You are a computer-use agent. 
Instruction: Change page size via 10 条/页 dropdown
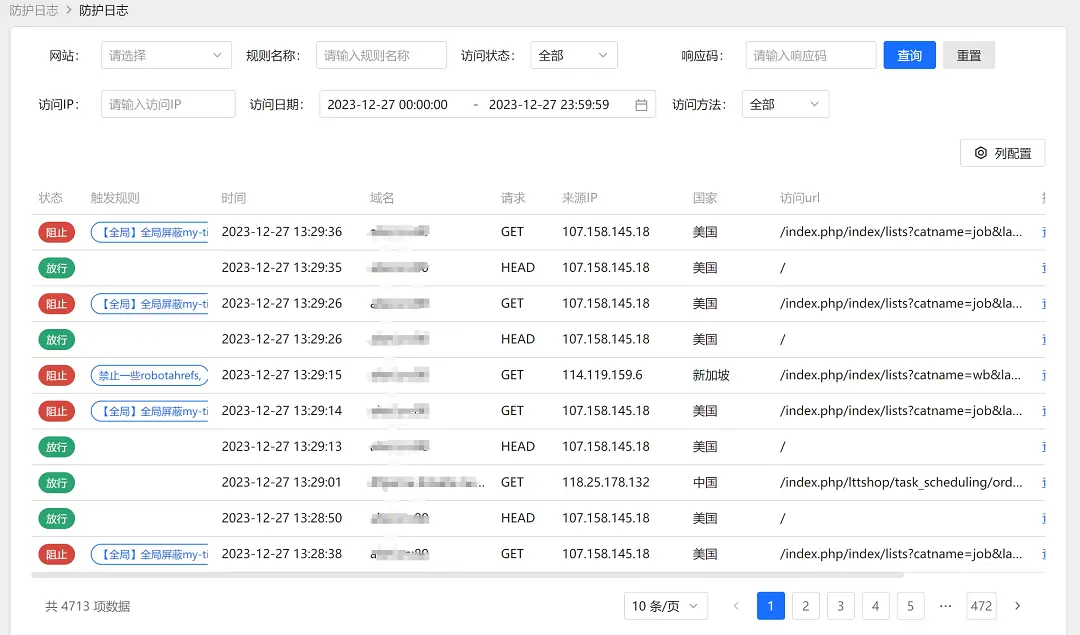(x=666, y=606)
